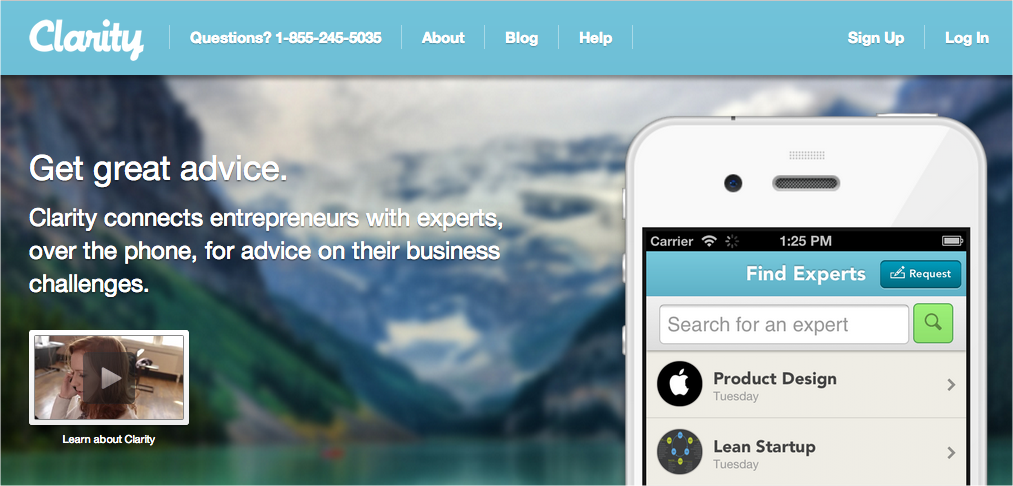Click the loading spinner beside Wi-Fi icon
1013x486 pixels.
click(x=732, y=241)
